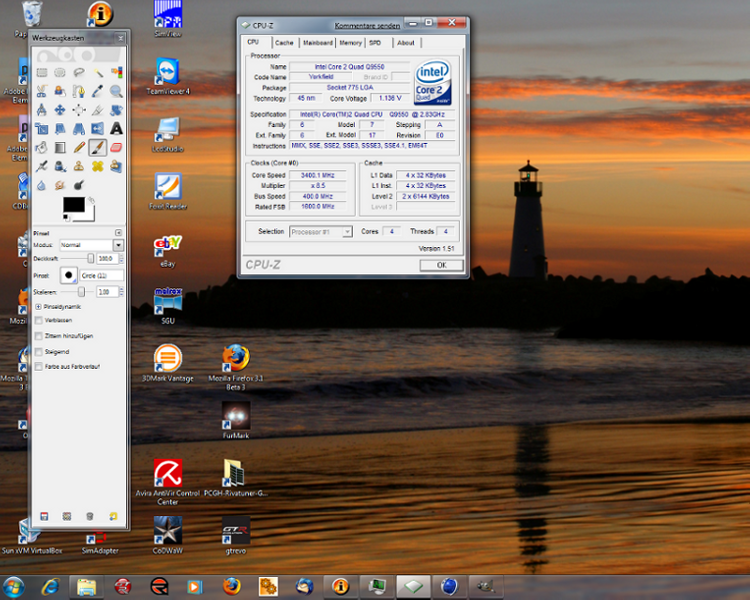The width and height of the screenshot is (750, 600).
Task: Pick the Eraser tool
Action: click(116, 147)
